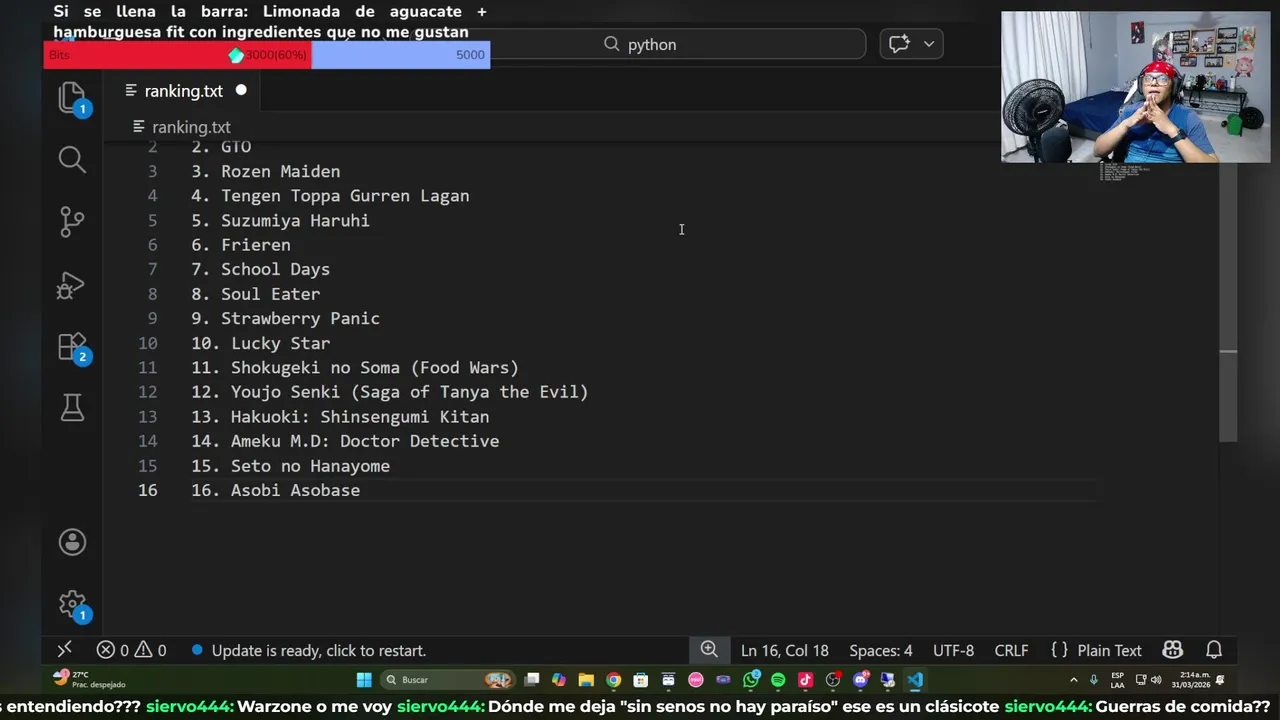Open the errors and warnings problems indicator
This screenshot has height=720, width=1280.
(131, 650)
